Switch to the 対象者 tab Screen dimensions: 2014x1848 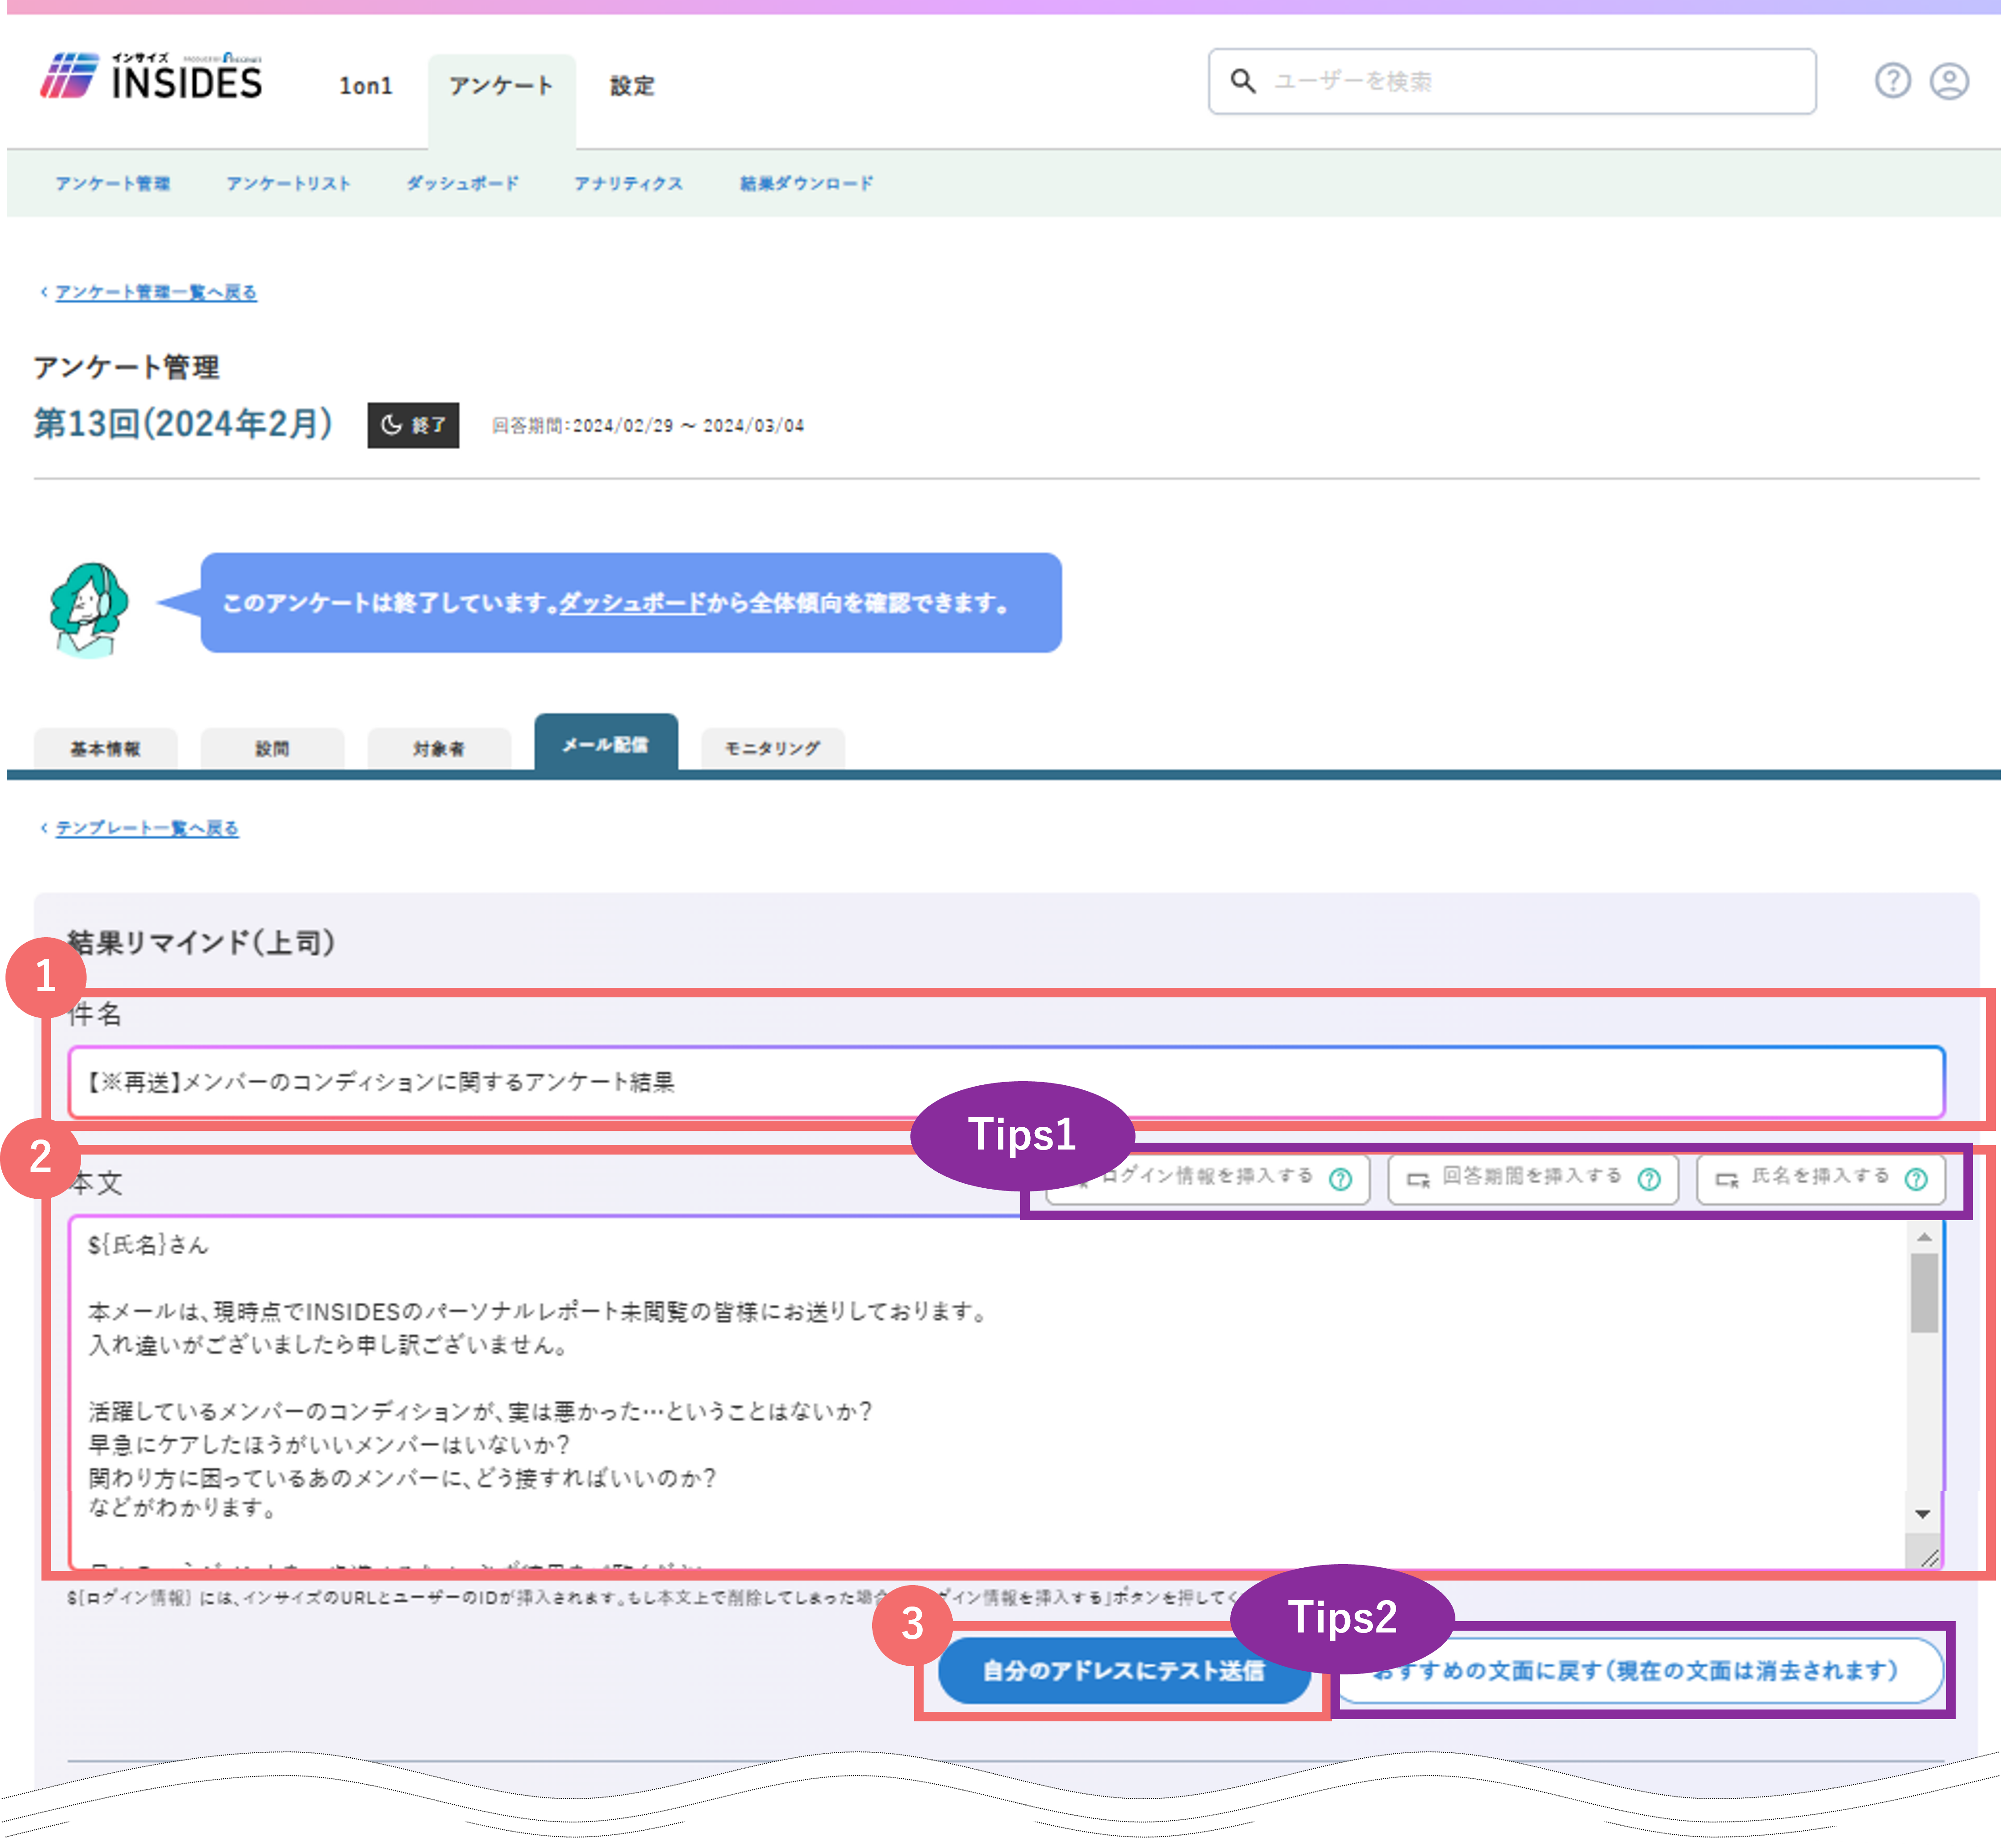click(439, 749)
